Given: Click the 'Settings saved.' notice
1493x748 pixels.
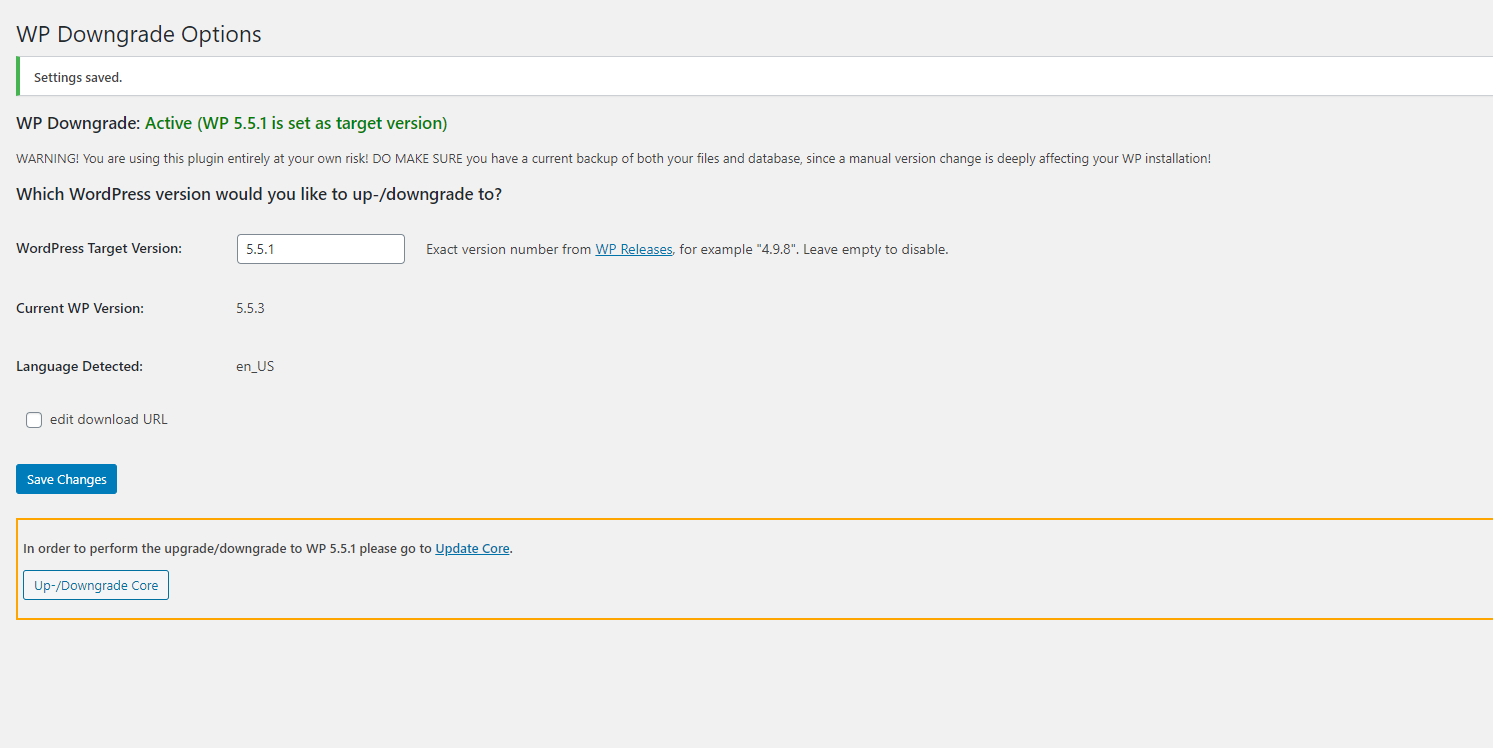Looking at the screenshot, I should [x=78, y=77].
